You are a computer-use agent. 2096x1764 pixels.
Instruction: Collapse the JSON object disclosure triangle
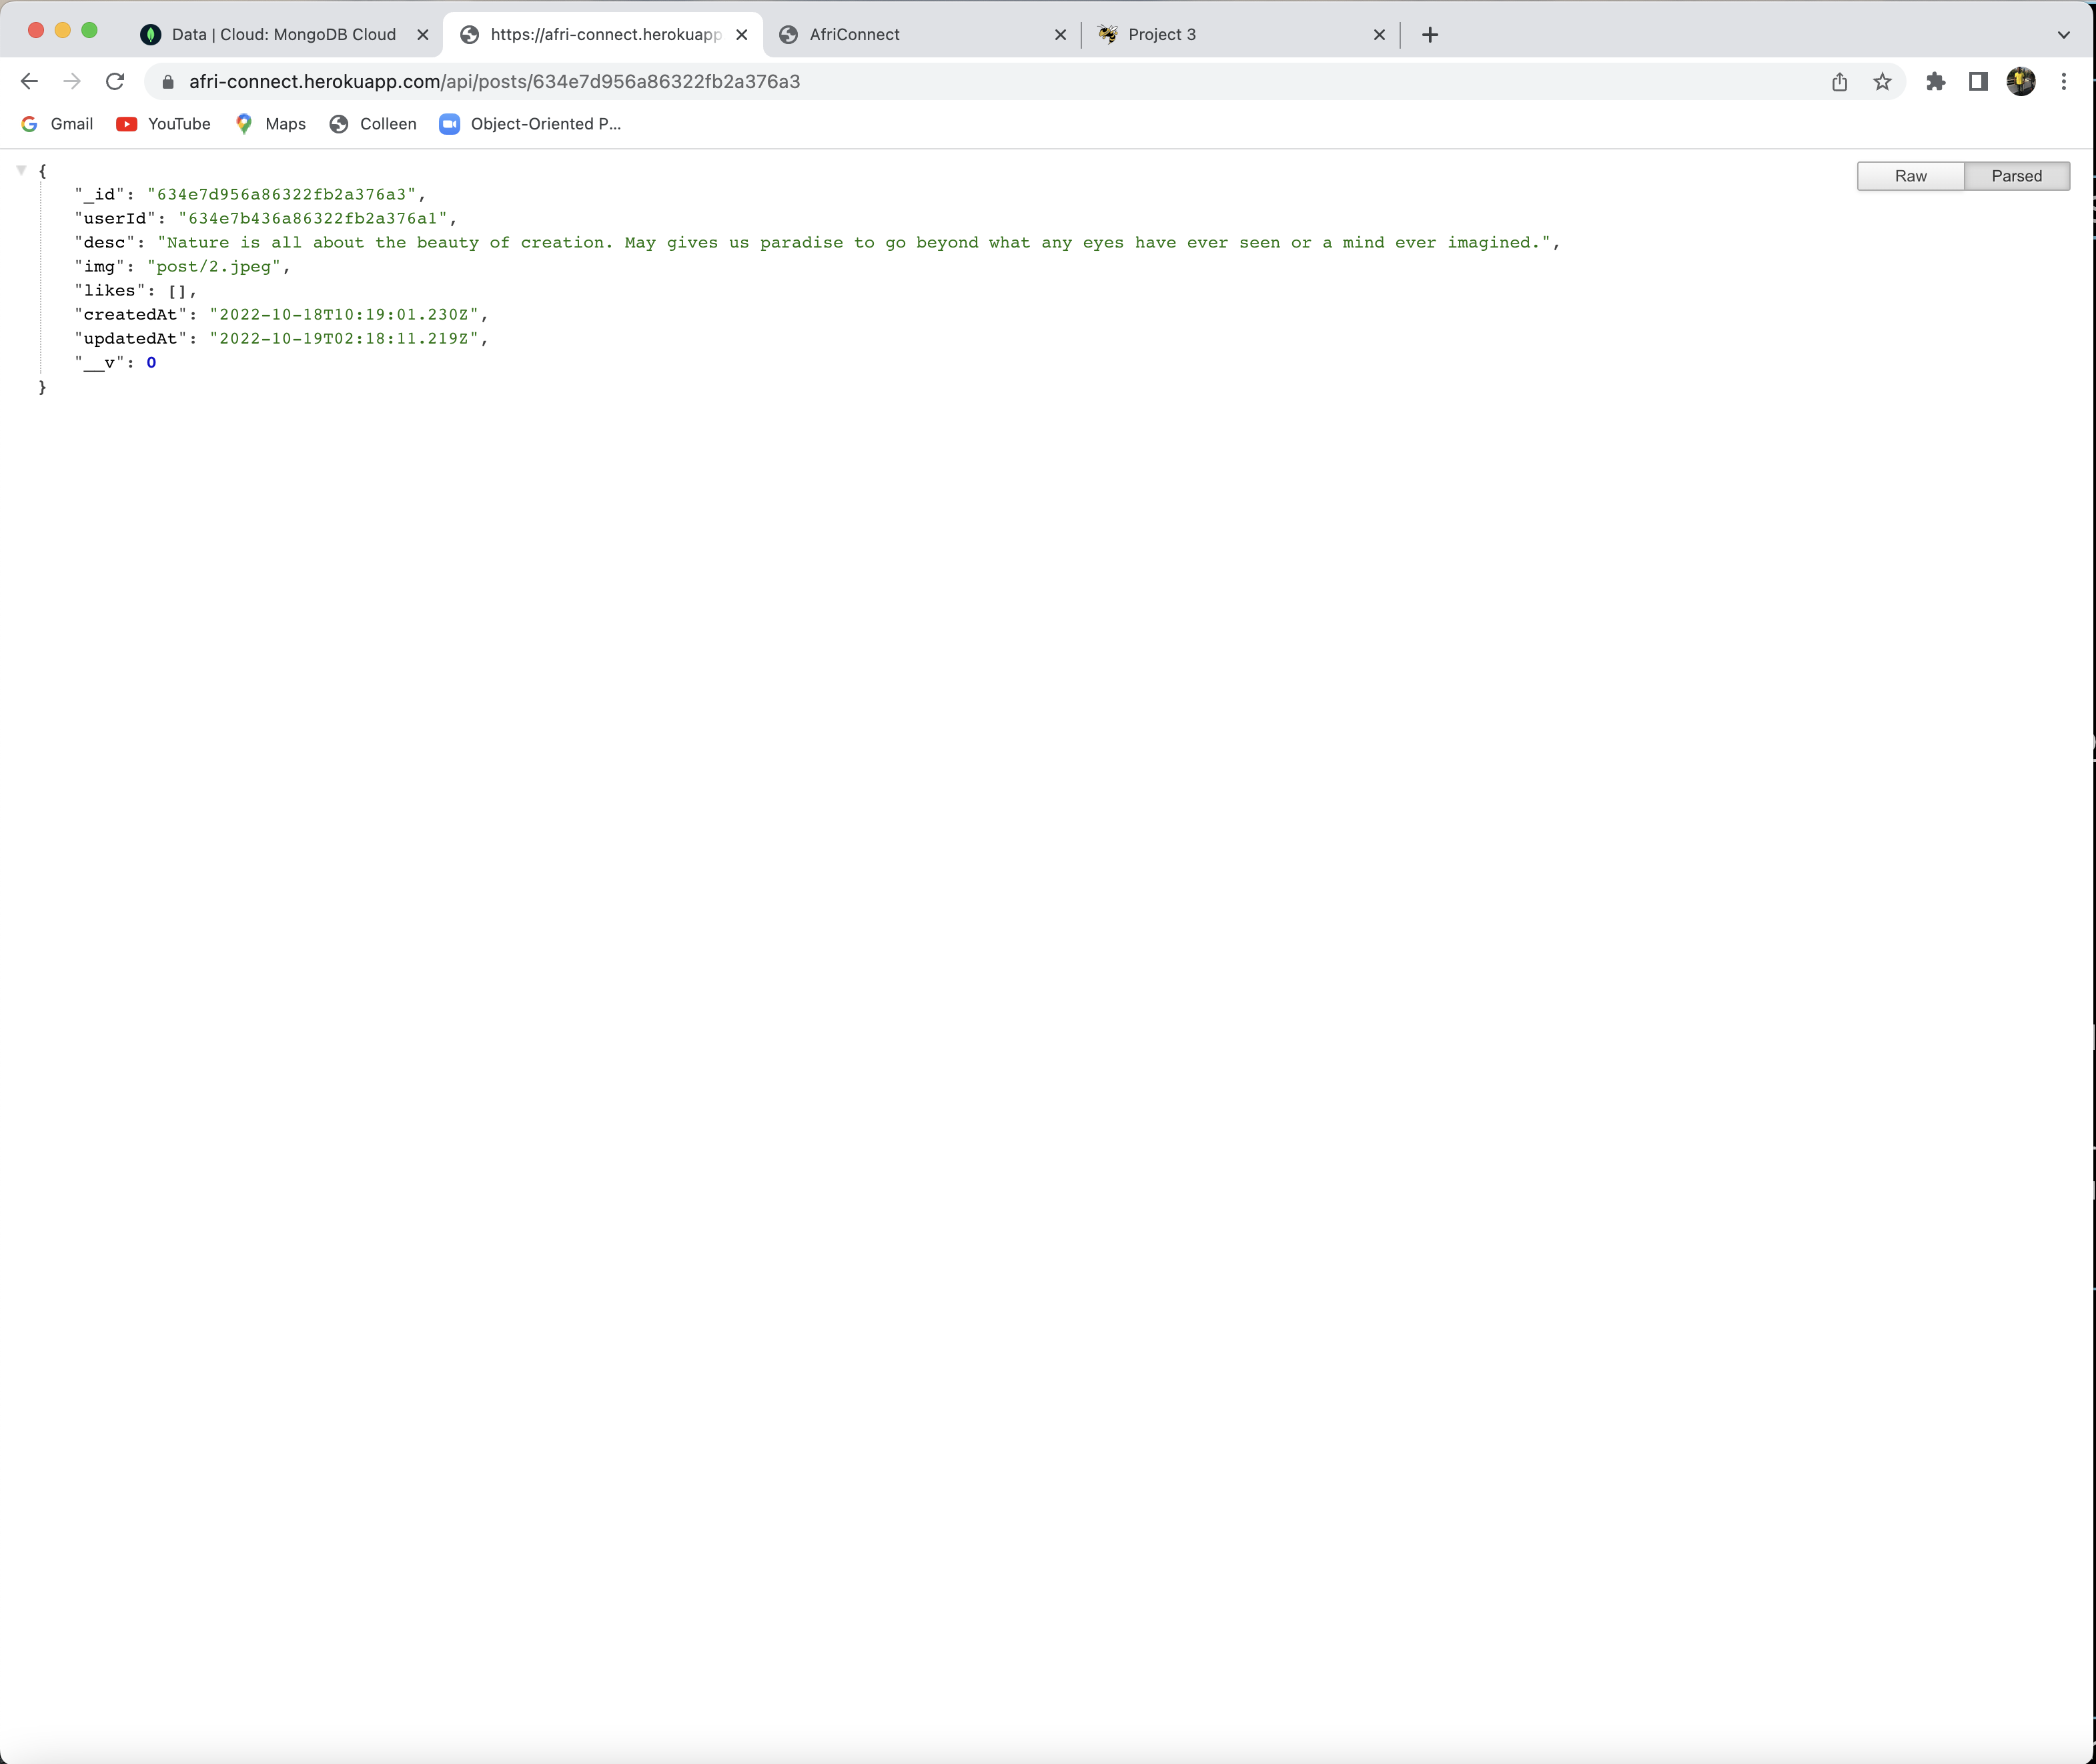[x=21, y=168]
